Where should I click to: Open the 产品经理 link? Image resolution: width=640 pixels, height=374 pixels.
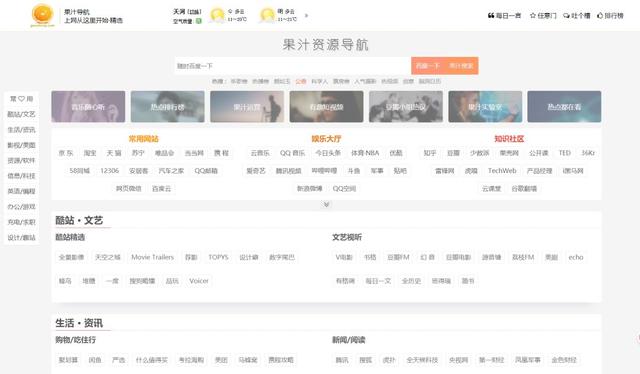click(539, 171)
